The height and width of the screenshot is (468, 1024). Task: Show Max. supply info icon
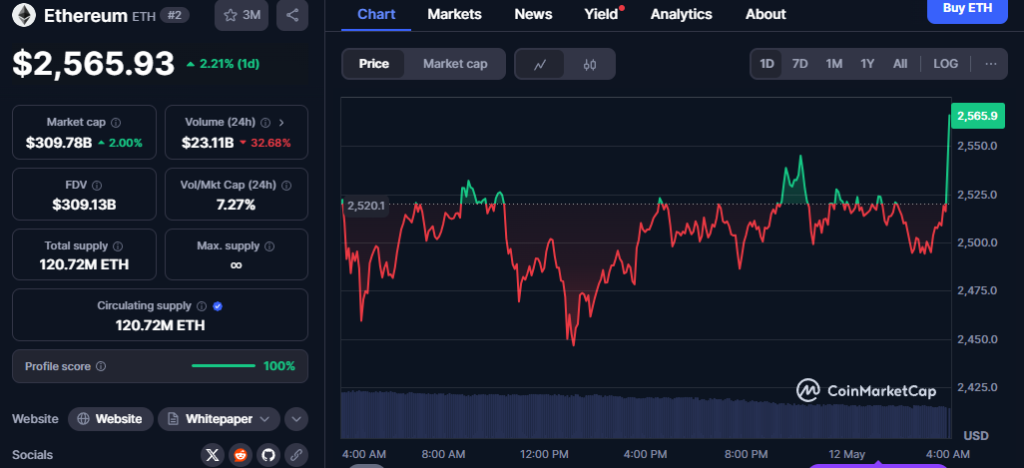[x=269, y=246]
